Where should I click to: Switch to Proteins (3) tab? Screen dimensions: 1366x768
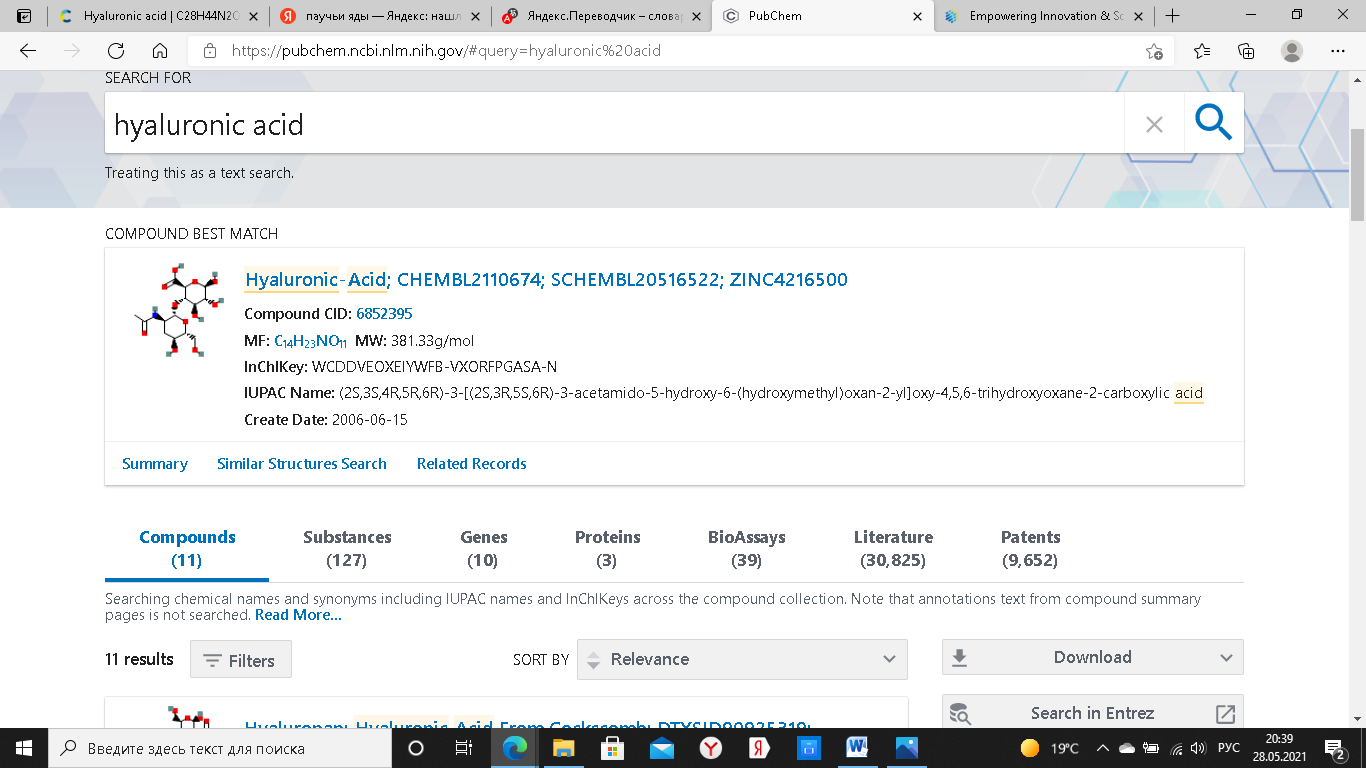(607, 548)
